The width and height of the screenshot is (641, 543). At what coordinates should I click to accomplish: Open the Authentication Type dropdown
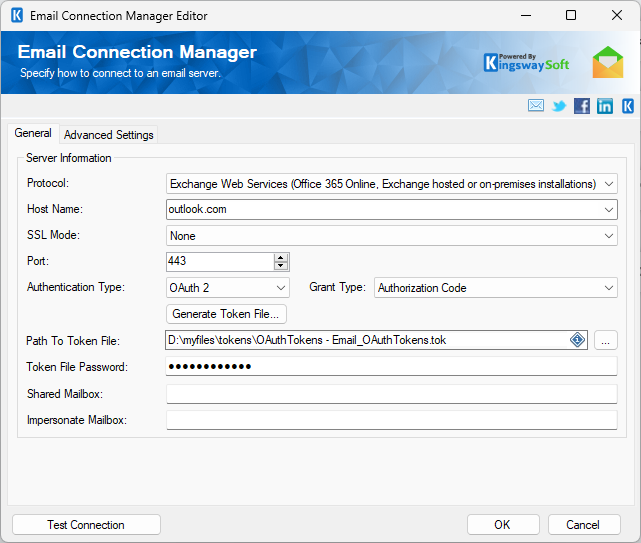click(281, 288)
